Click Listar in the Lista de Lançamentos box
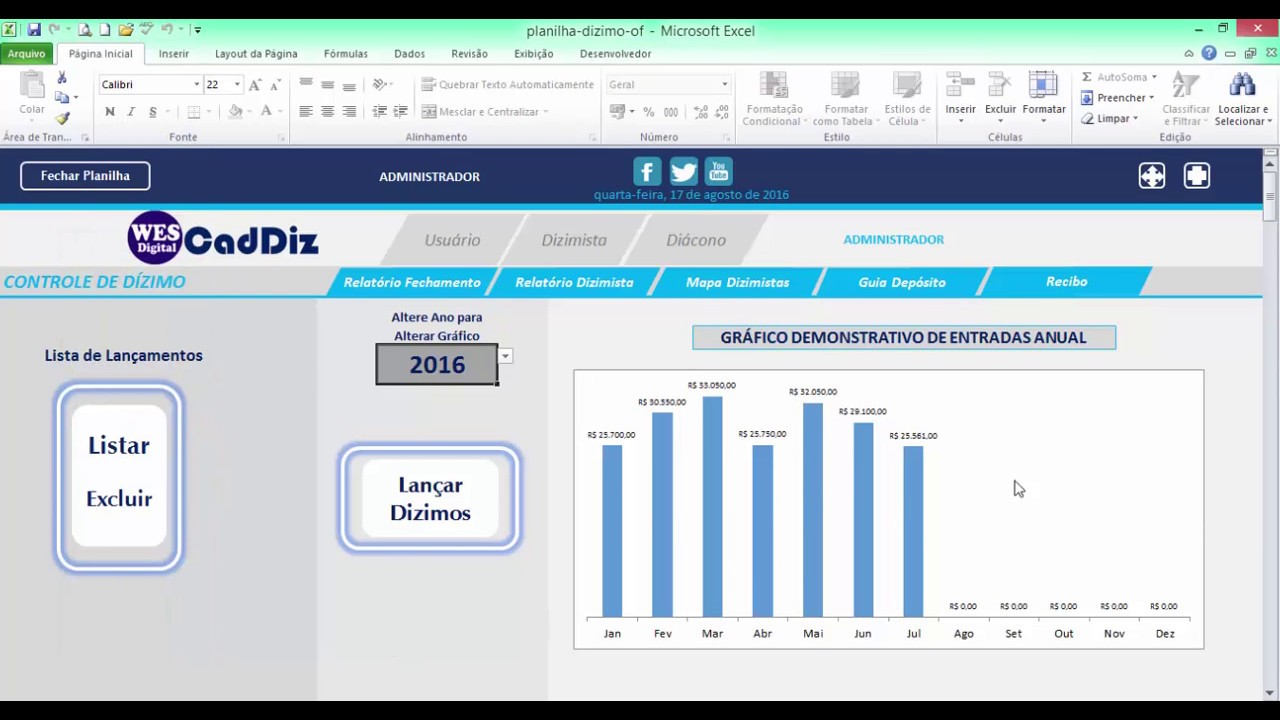This screenshot has width=1280, height=720. (118, 446)
